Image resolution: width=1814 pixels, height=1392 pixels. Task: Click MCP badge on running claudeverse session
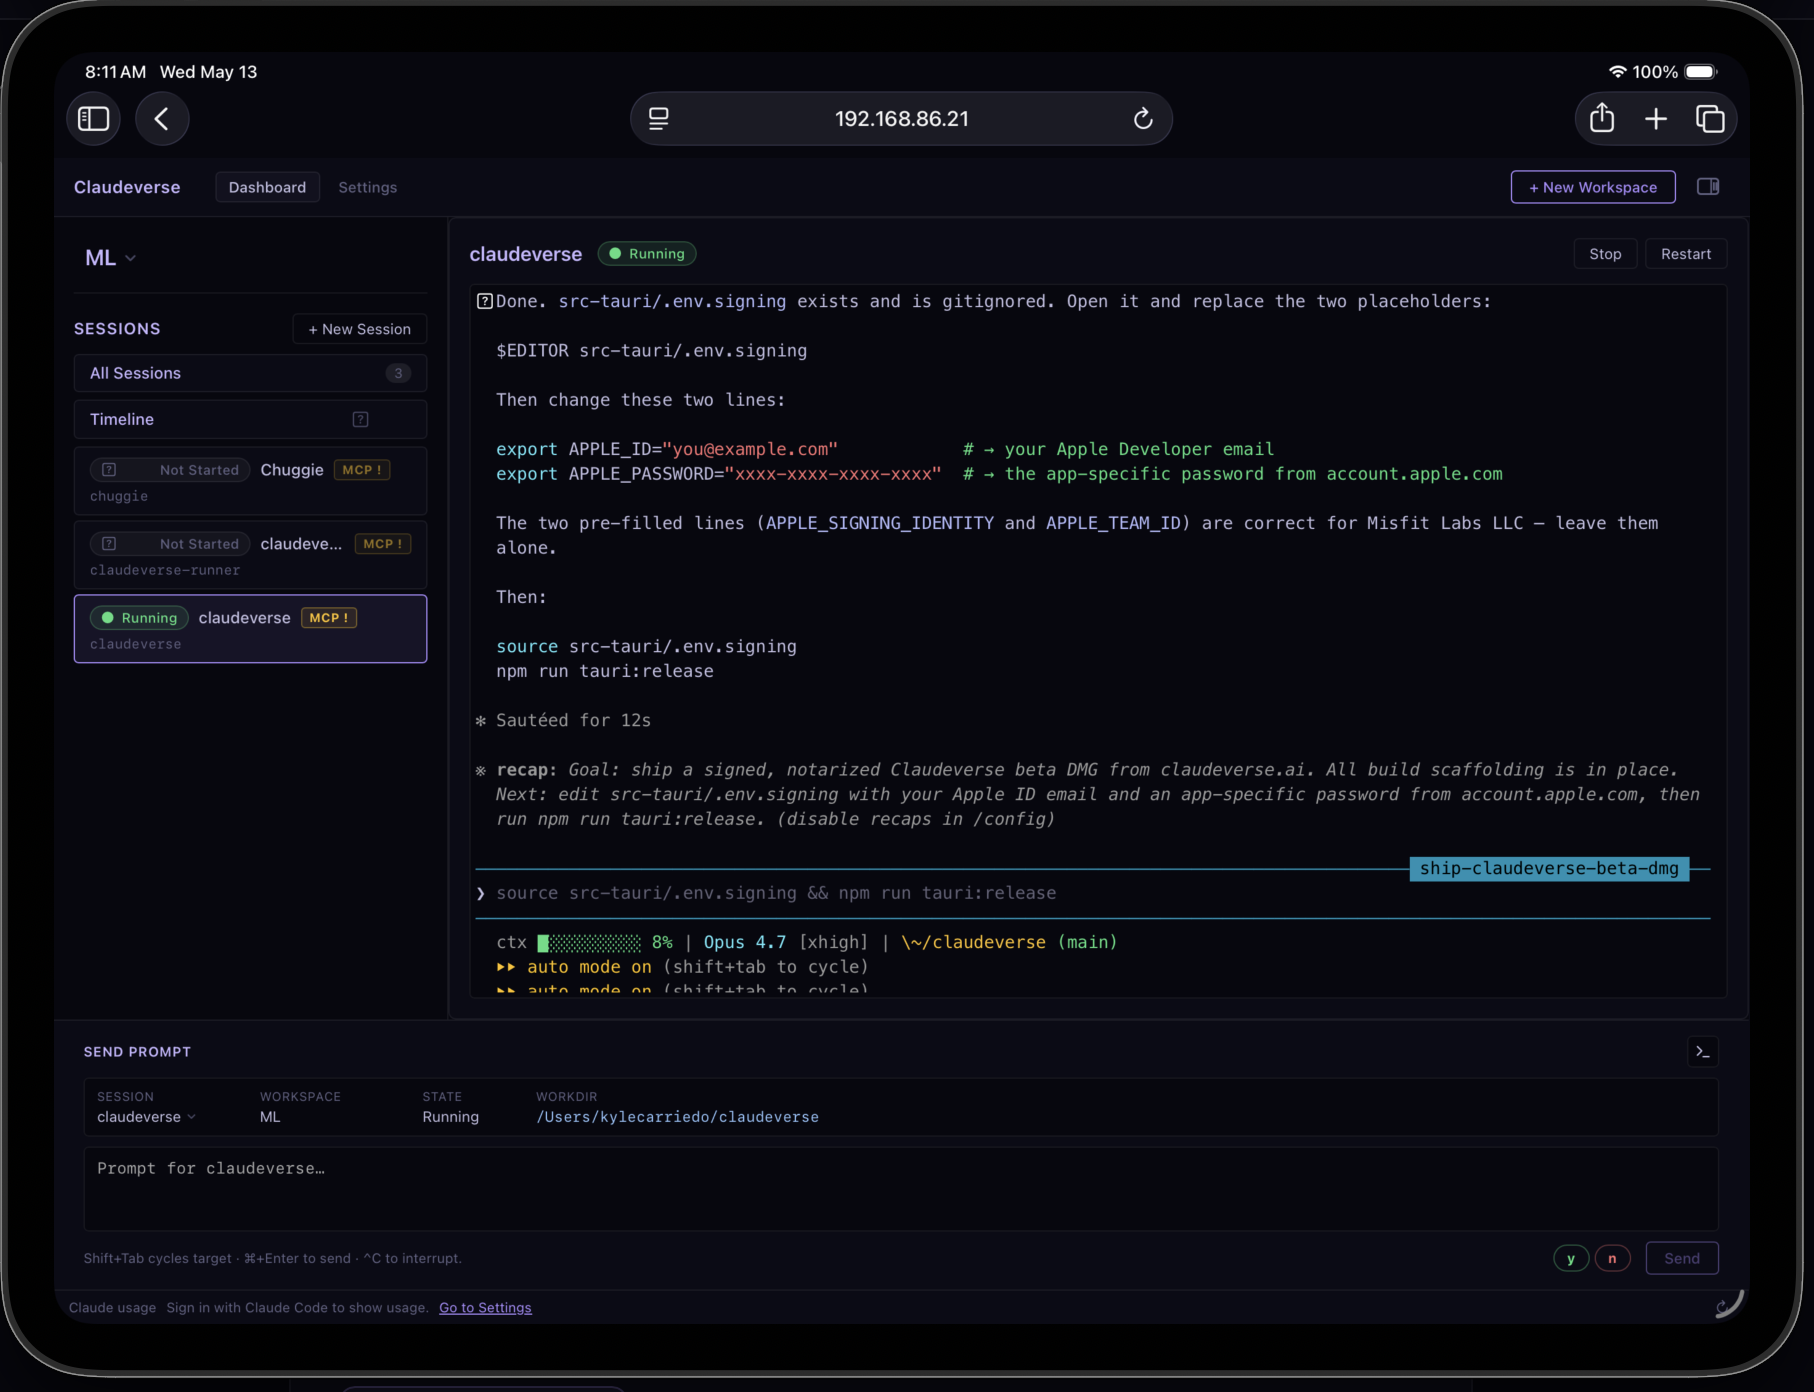coord(329,618)
